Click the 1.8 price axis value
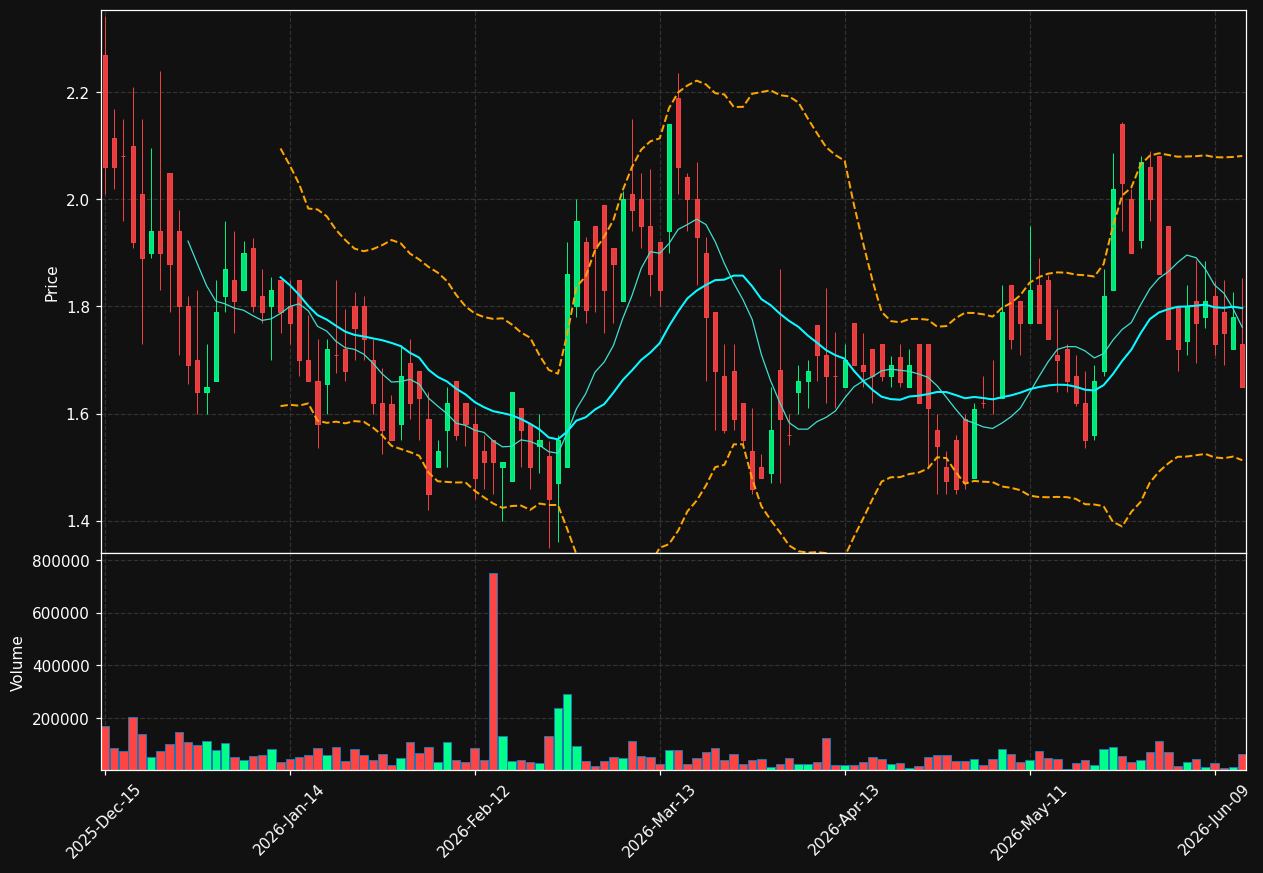Image resolution: width=1263 pixels, height=873 pixels. 77,307
